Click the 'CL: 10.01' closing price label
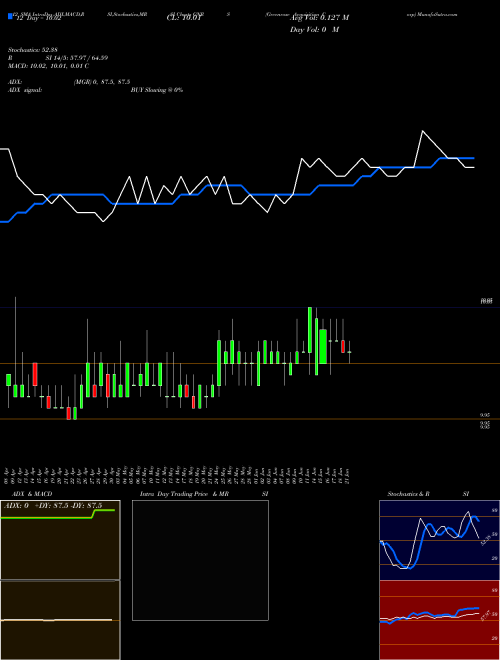 186,18
